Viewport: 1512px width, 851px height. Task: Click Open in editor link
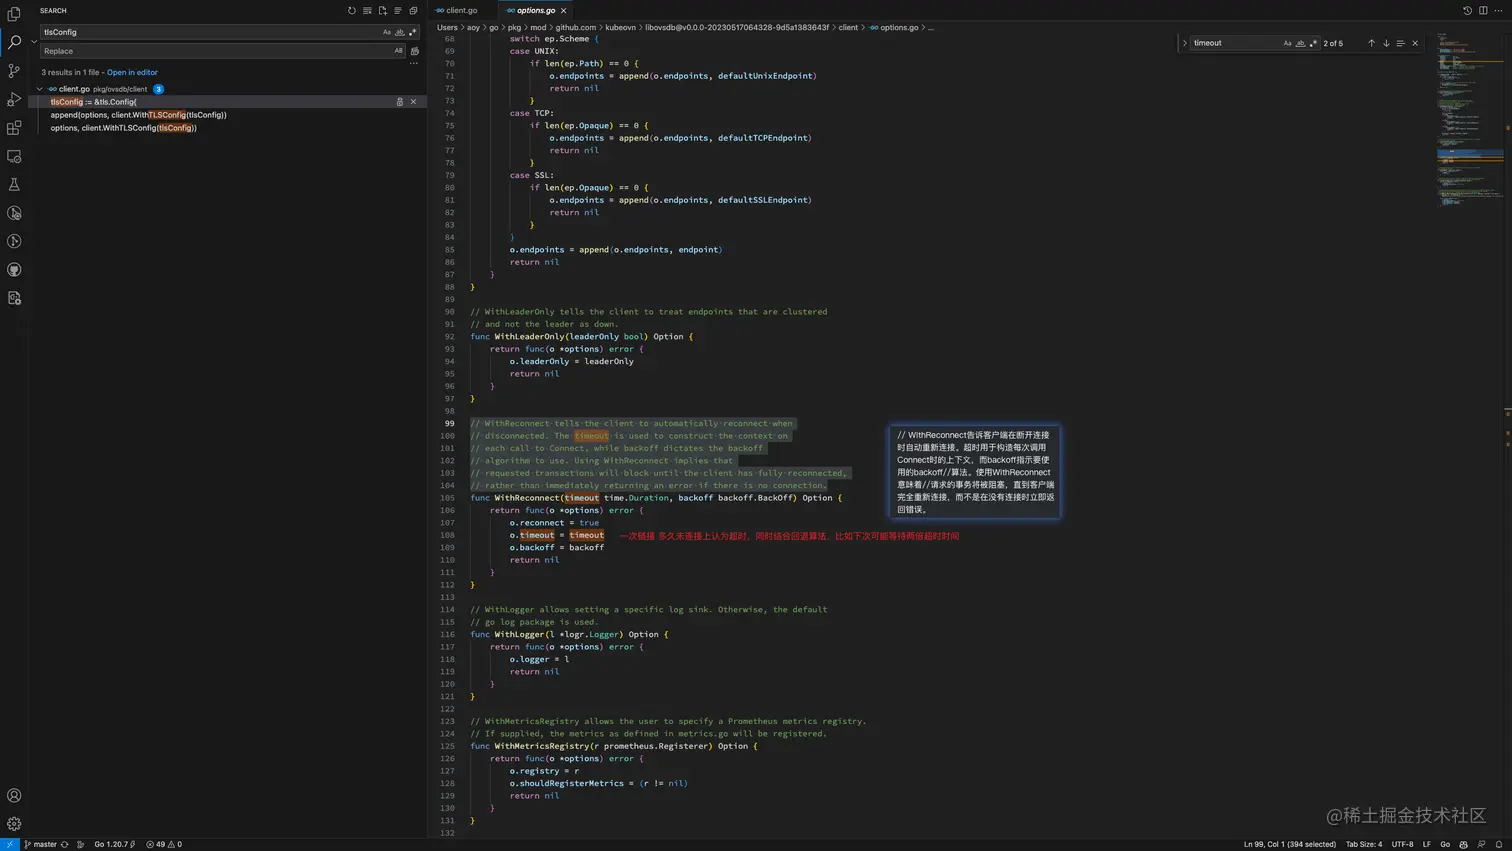[x=132, y=72]
